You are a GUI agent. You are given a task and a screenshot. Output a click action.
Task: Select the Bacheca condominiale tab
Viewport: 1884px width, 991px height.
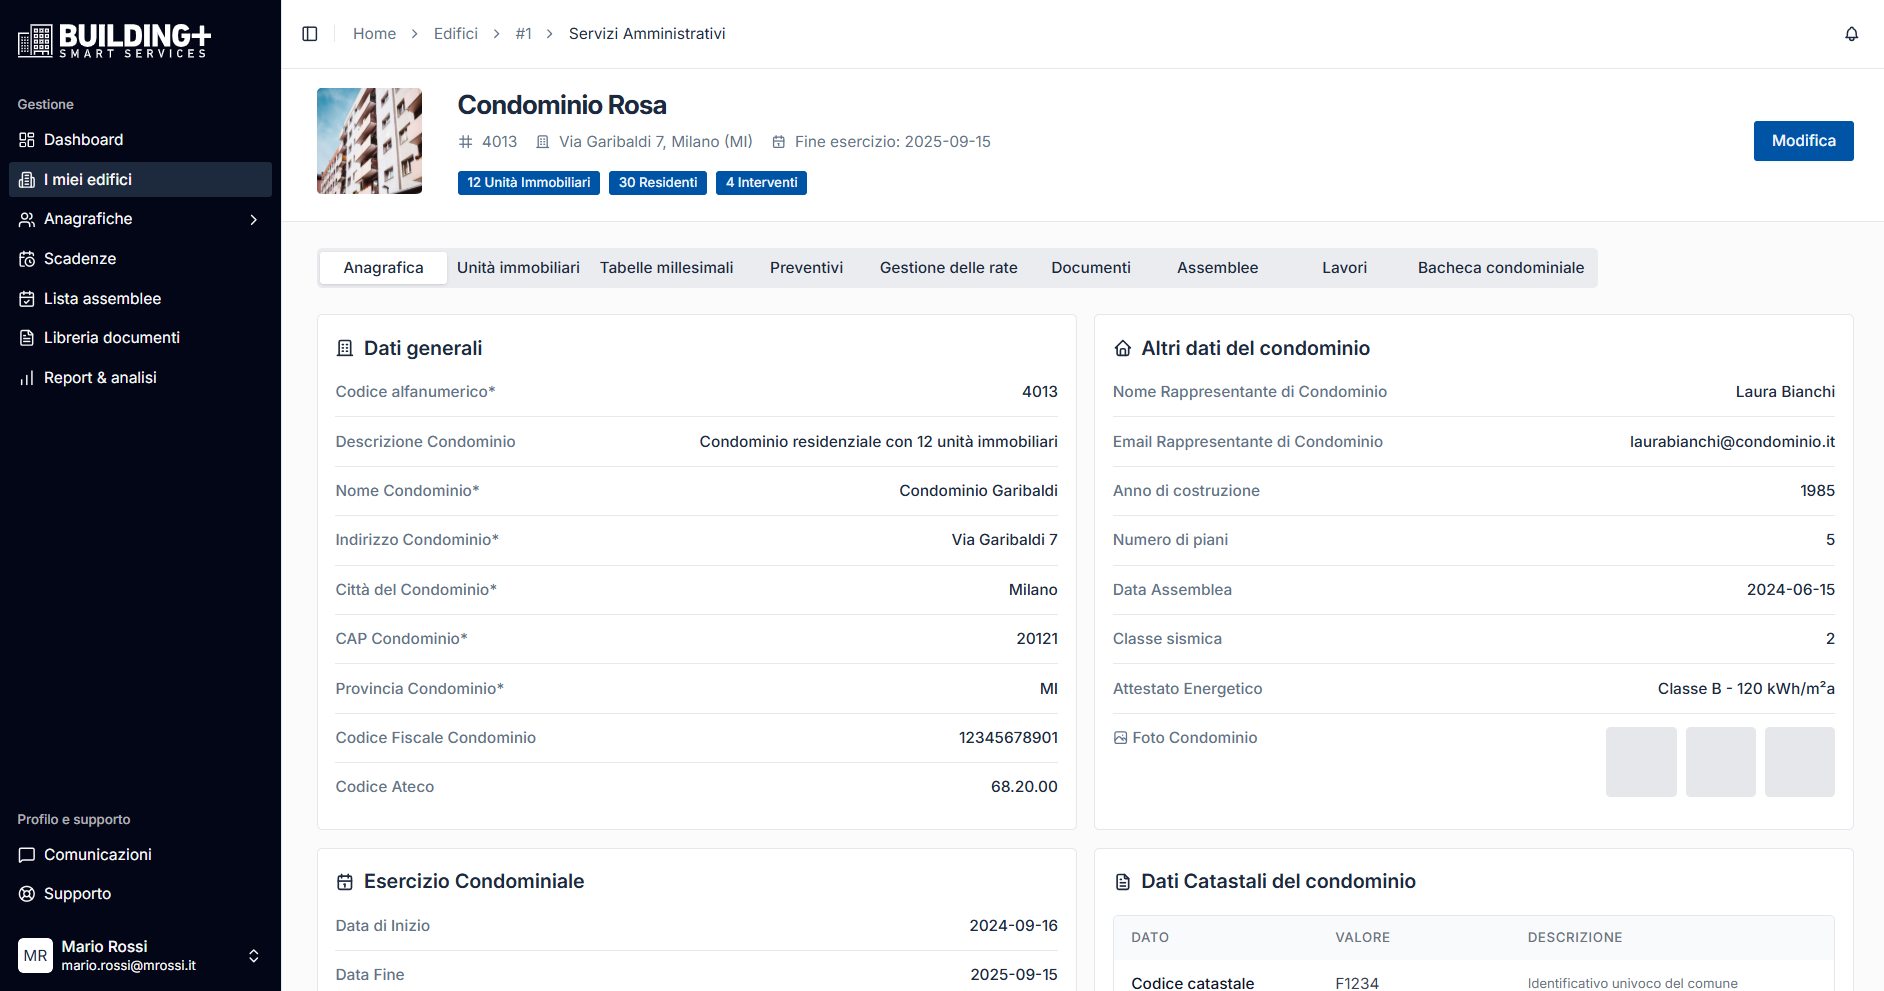tap(1500, 268)
